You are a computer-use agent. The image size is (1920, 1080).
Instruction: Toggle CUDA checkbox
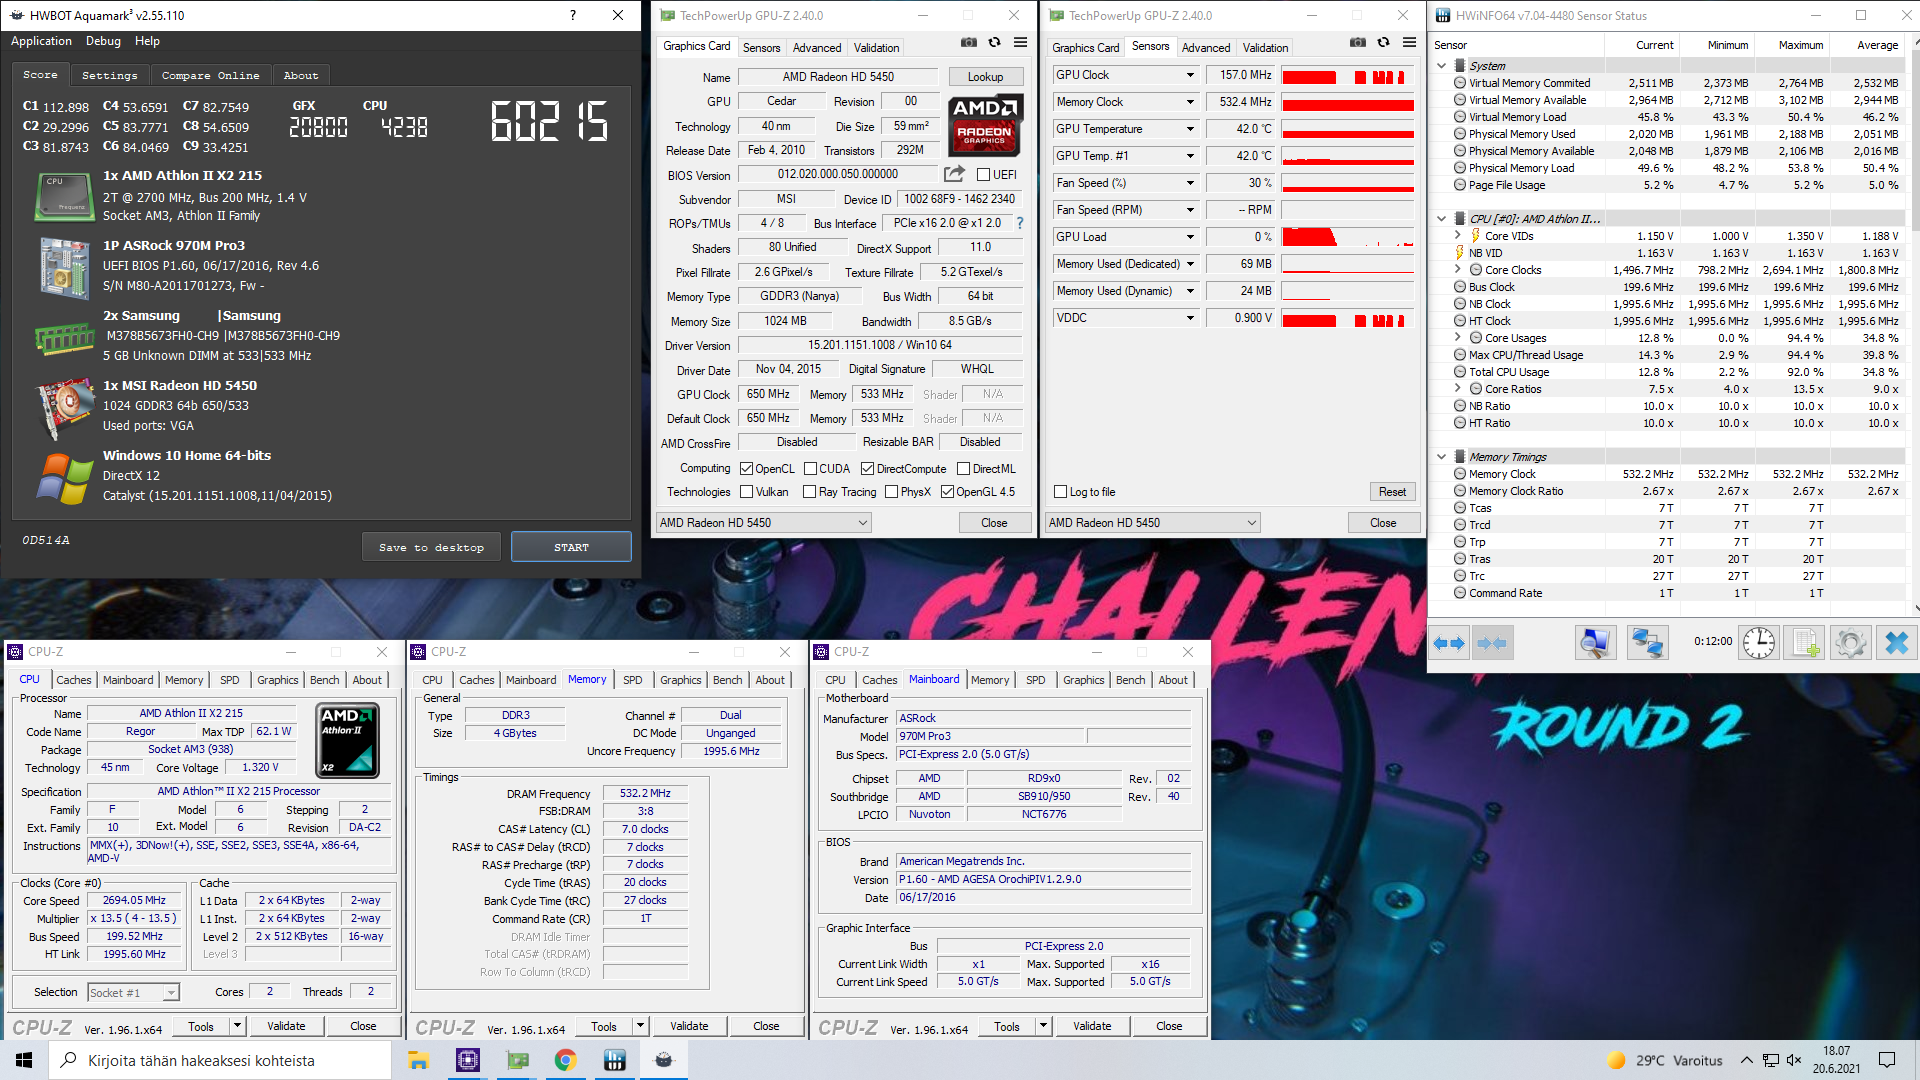tap(809, 469)
